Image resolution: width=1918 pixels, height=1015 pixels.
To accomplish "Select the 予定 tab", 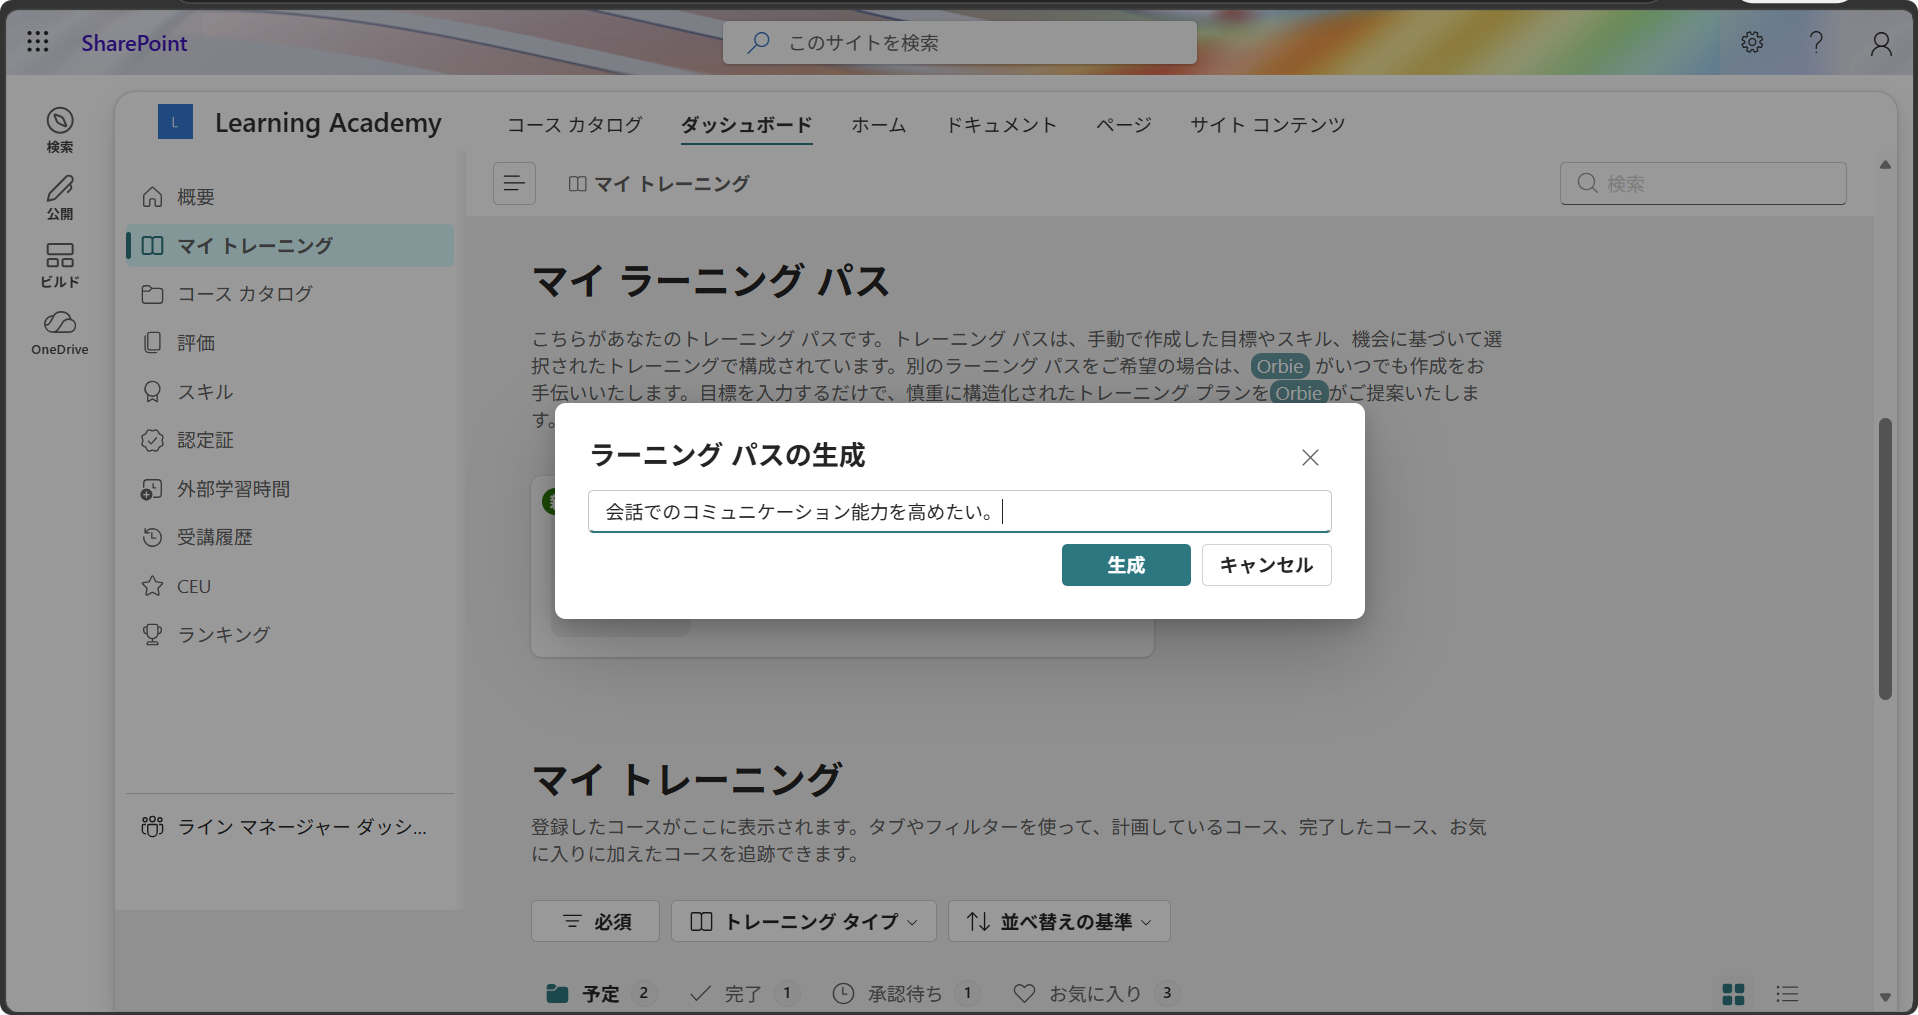I will point(600,993).
